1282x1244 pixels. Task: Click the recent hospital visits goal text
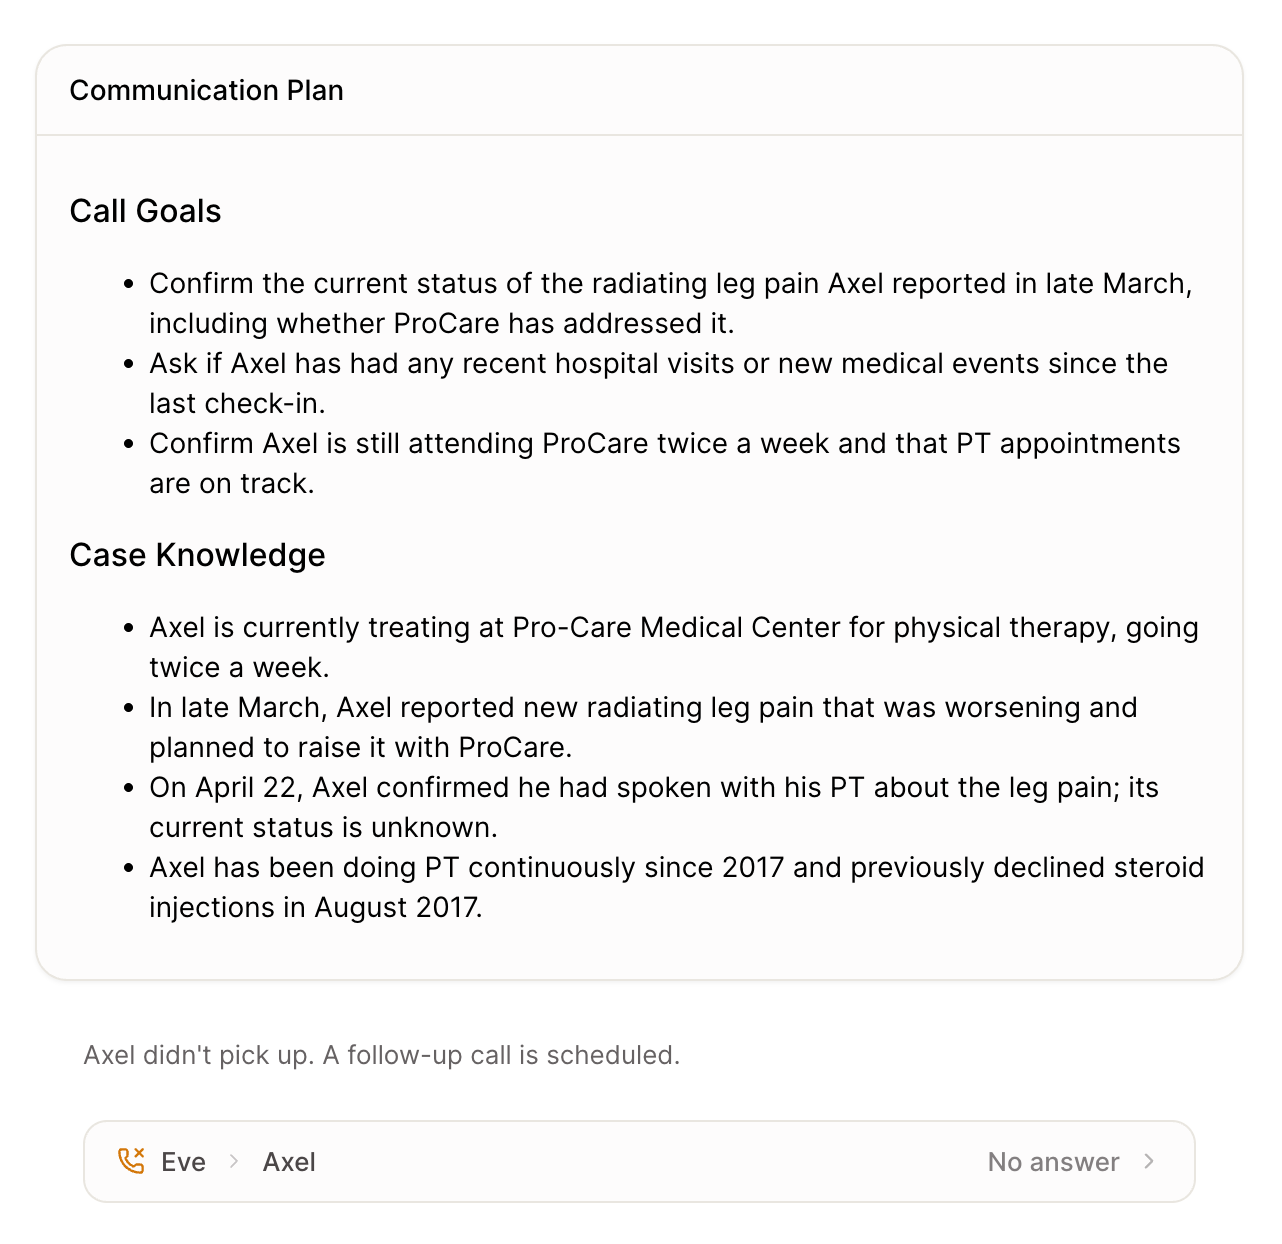(658, 383)
